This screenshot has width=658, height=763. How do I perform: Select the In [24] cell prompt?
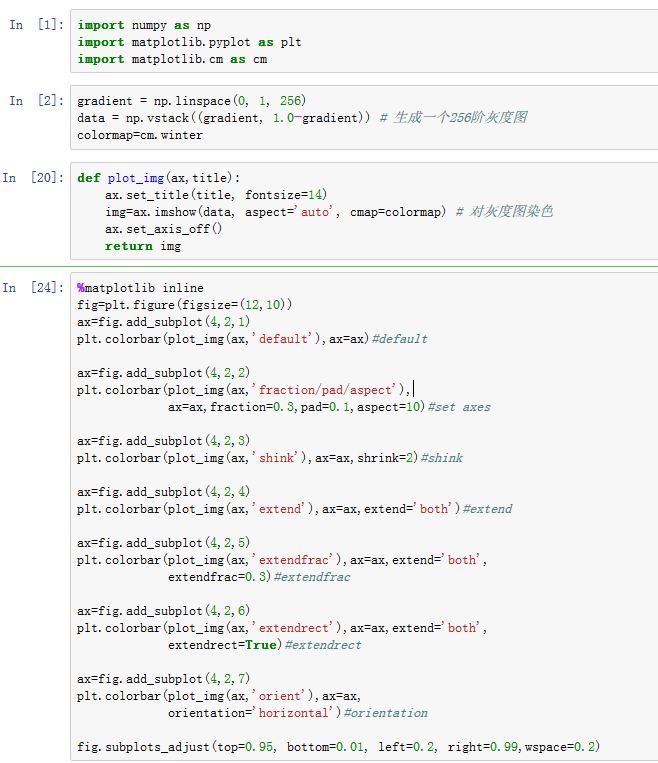(x=32, y=288)
